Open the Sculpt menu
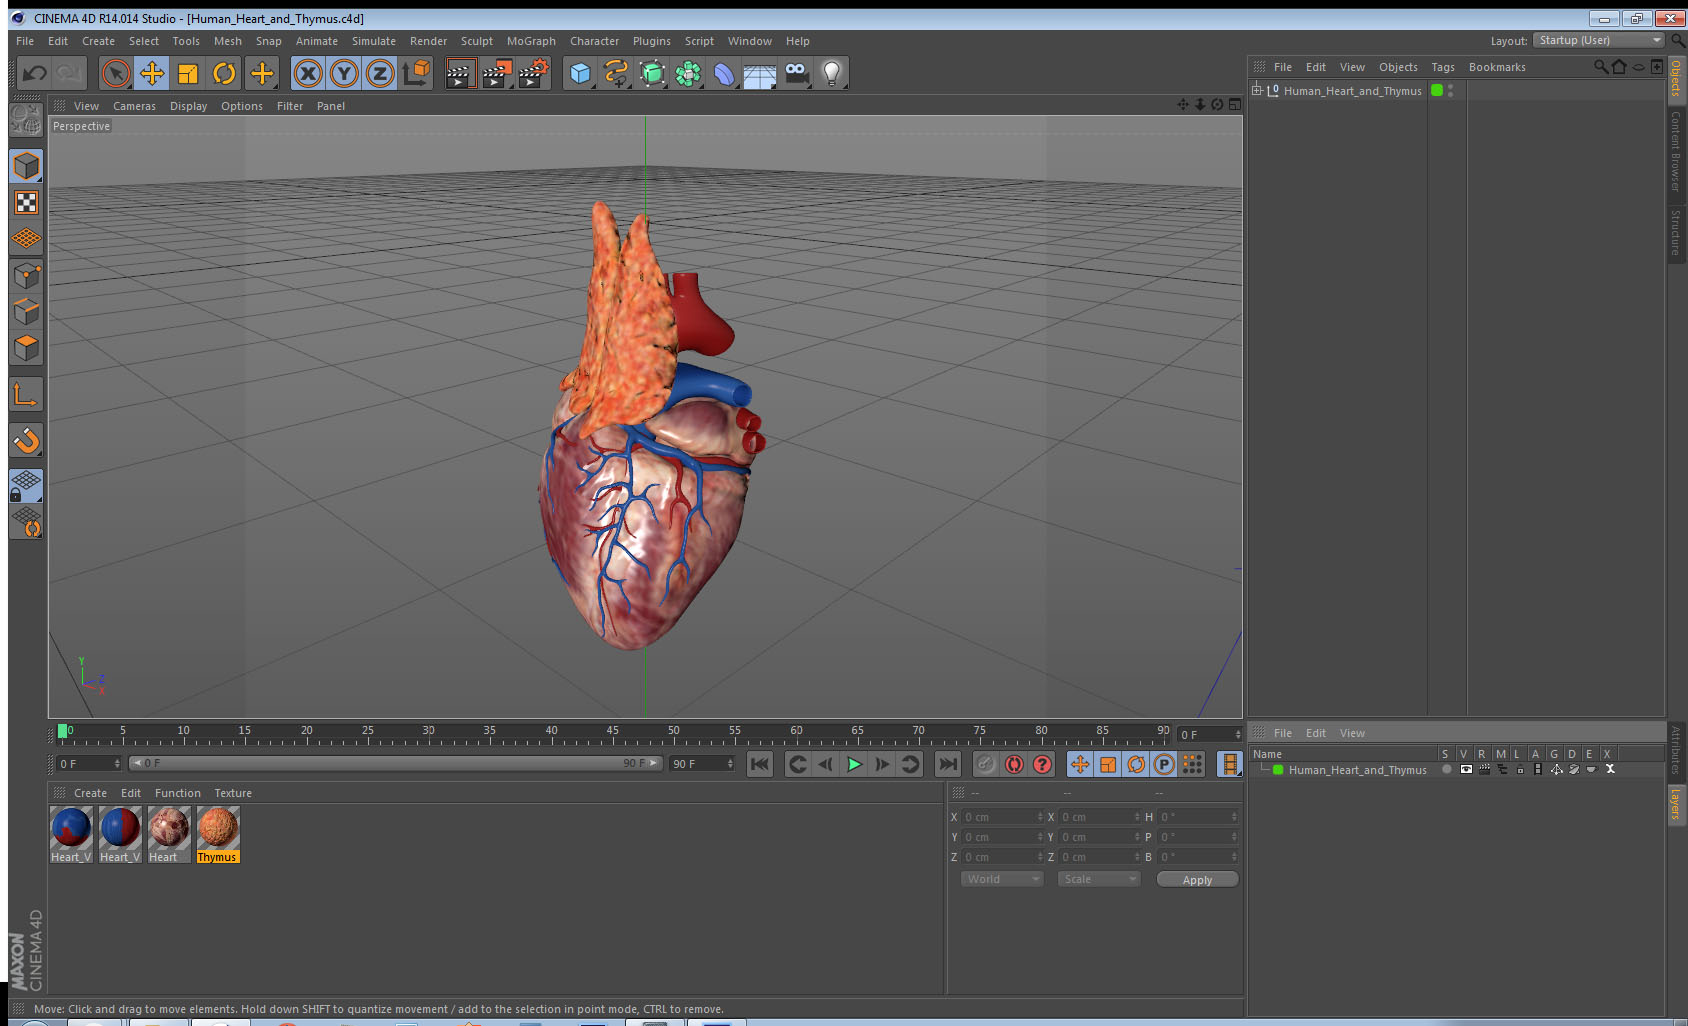Viewport: 1688px width, 1026px height. (477, 41)
